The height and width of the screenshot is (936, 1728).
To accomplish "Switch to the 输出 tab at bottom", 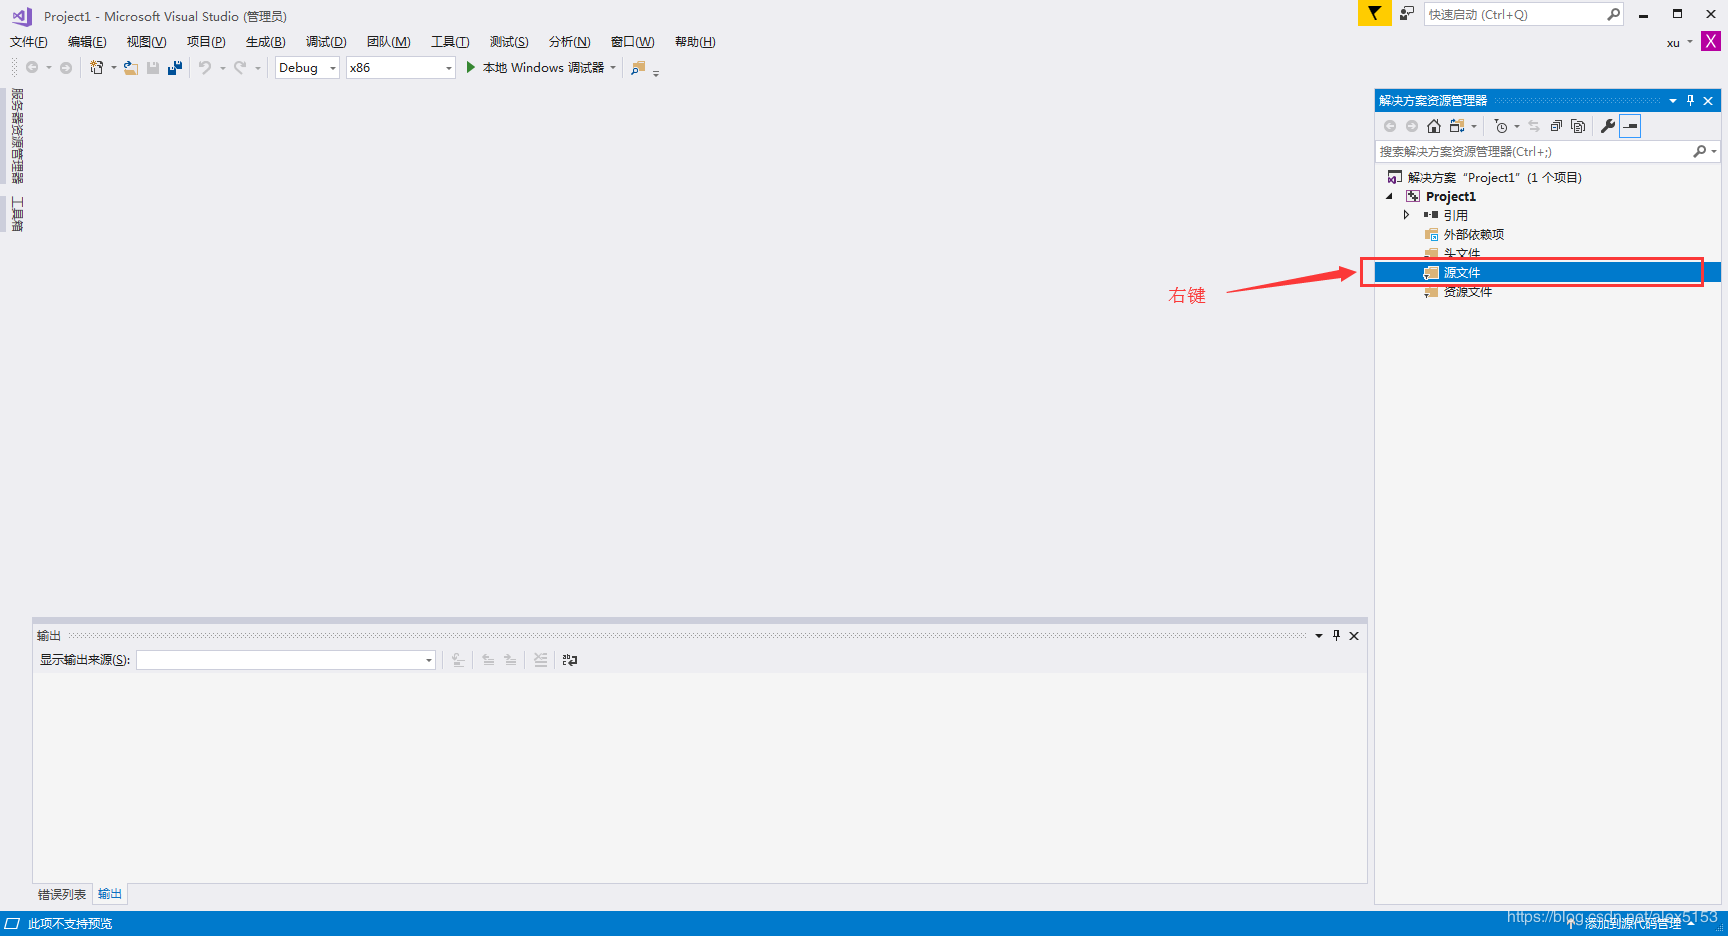I will coord(110,894).
